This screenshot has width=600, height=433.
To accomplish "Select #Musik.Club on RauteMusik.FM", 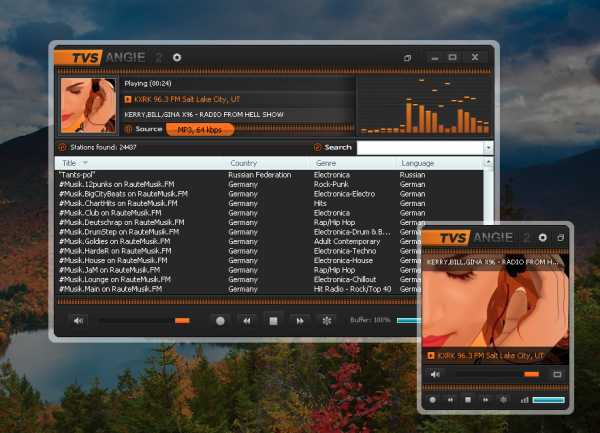I will coord(269,213).
